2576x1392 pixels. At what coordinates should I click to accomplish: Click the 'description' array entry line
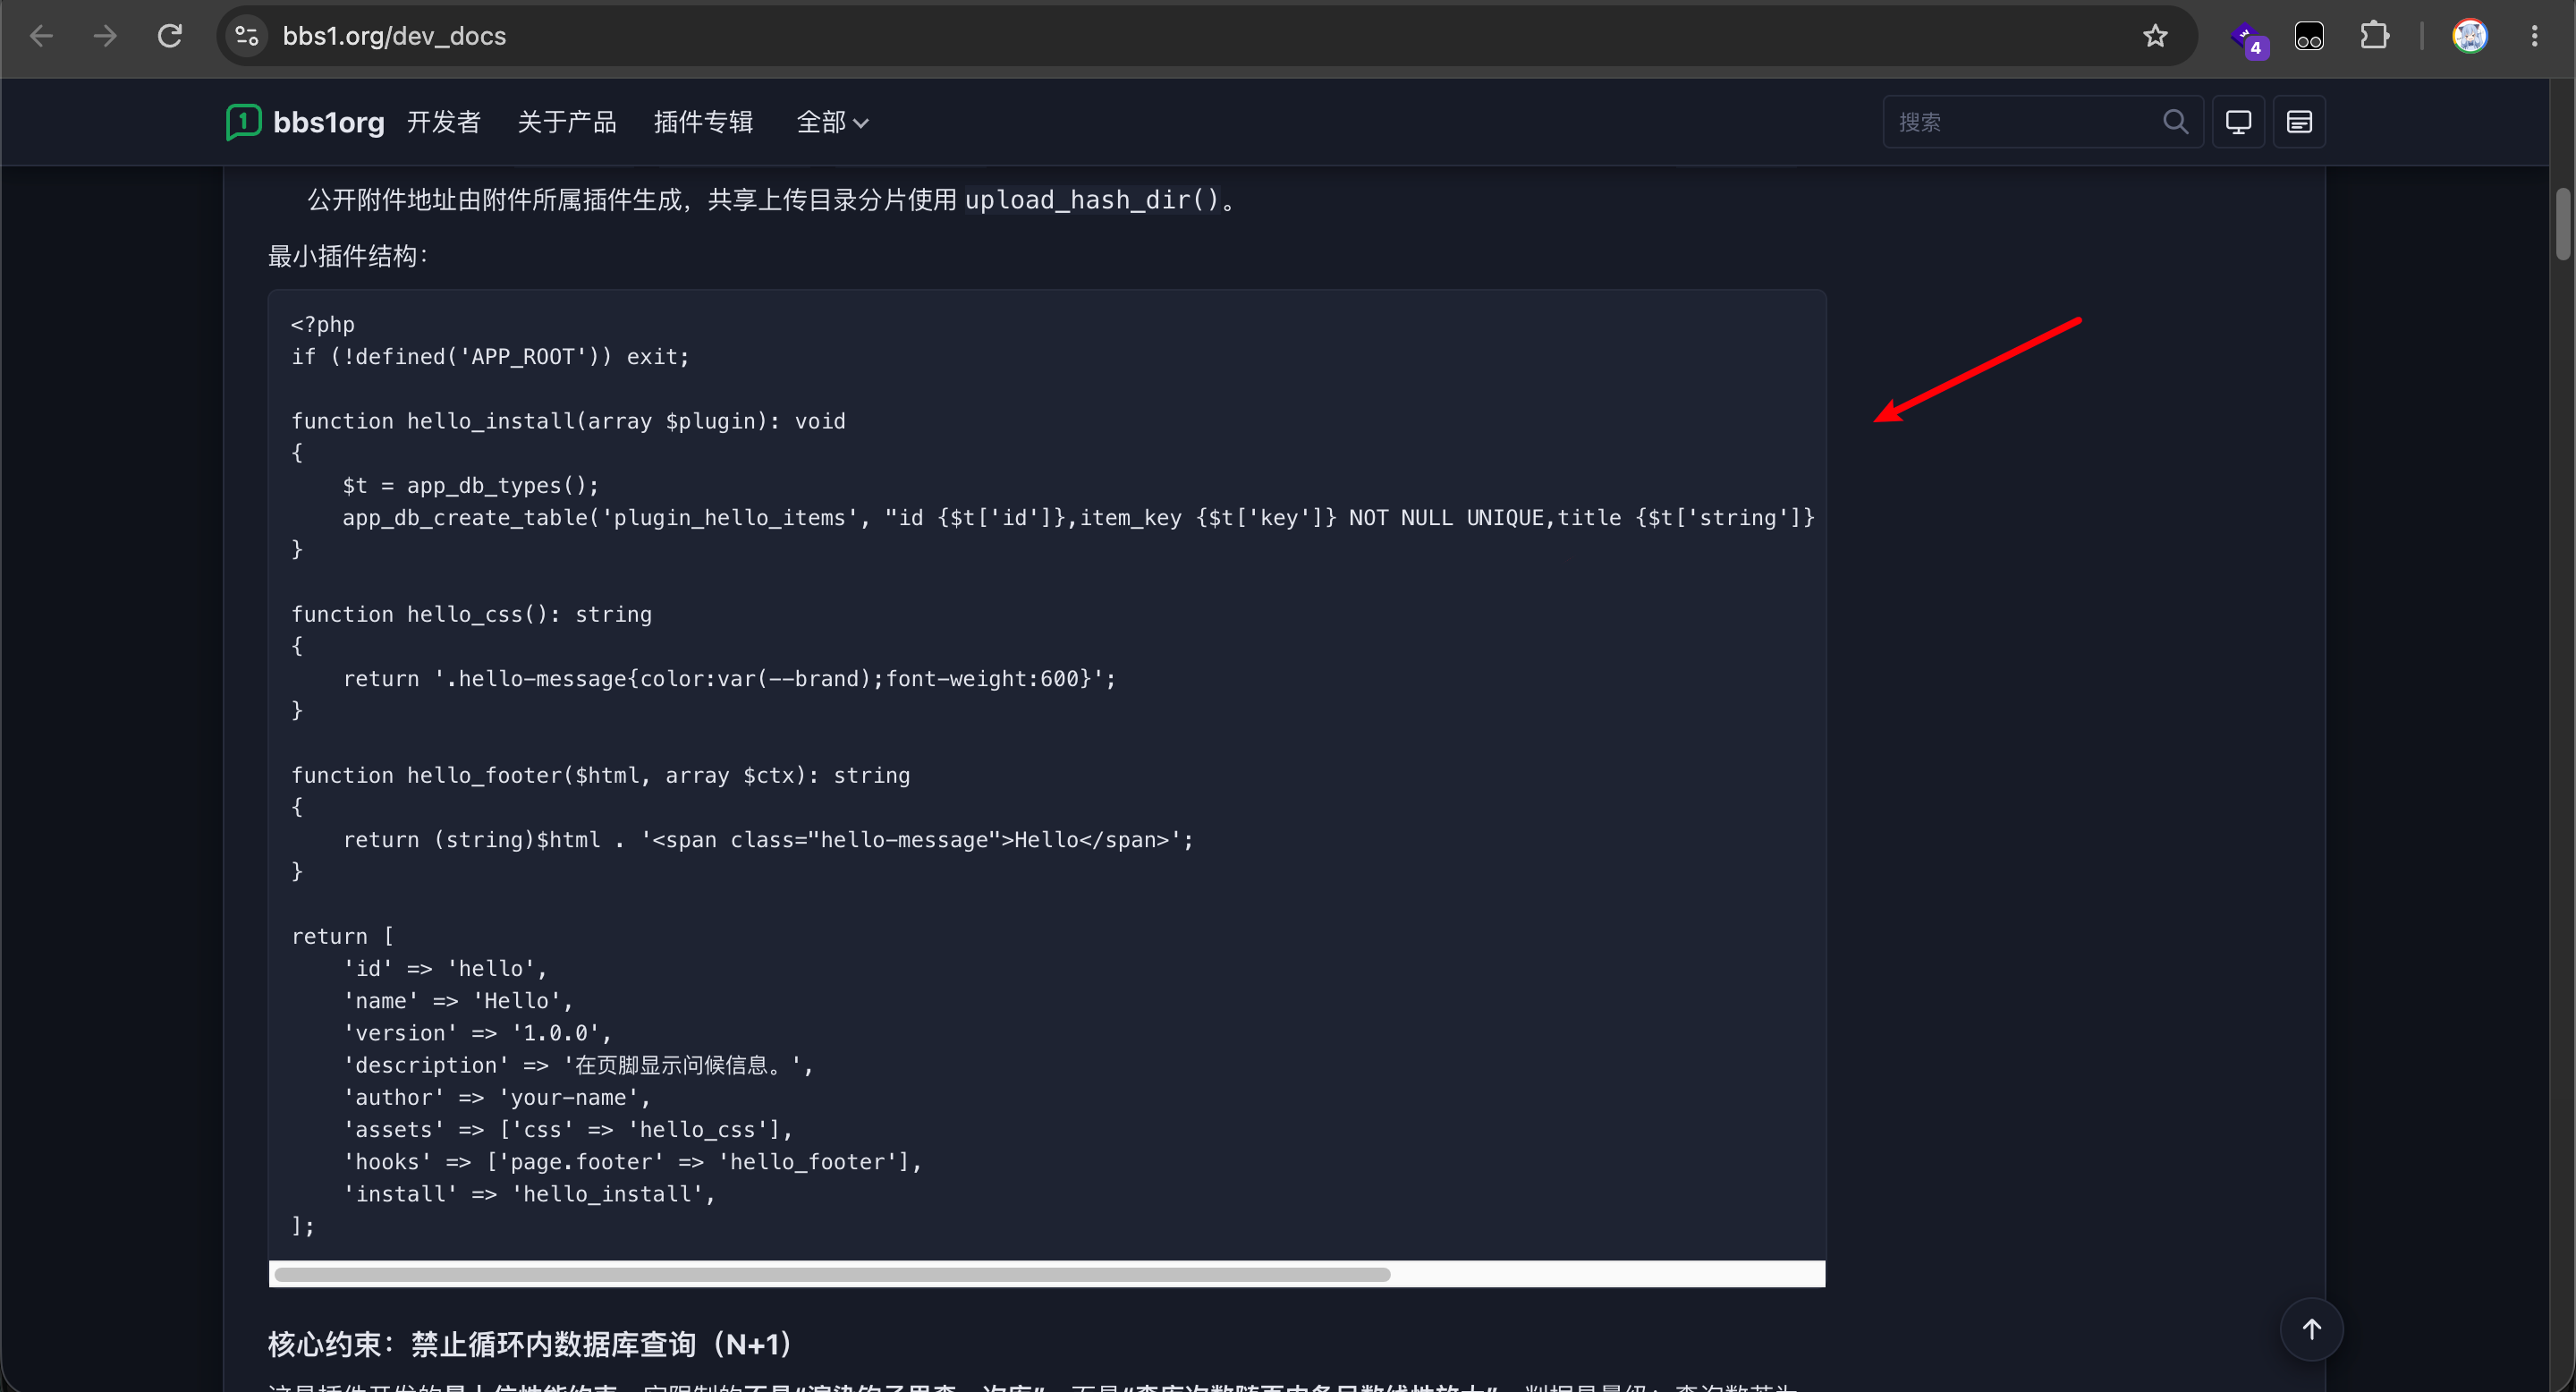578,1065
